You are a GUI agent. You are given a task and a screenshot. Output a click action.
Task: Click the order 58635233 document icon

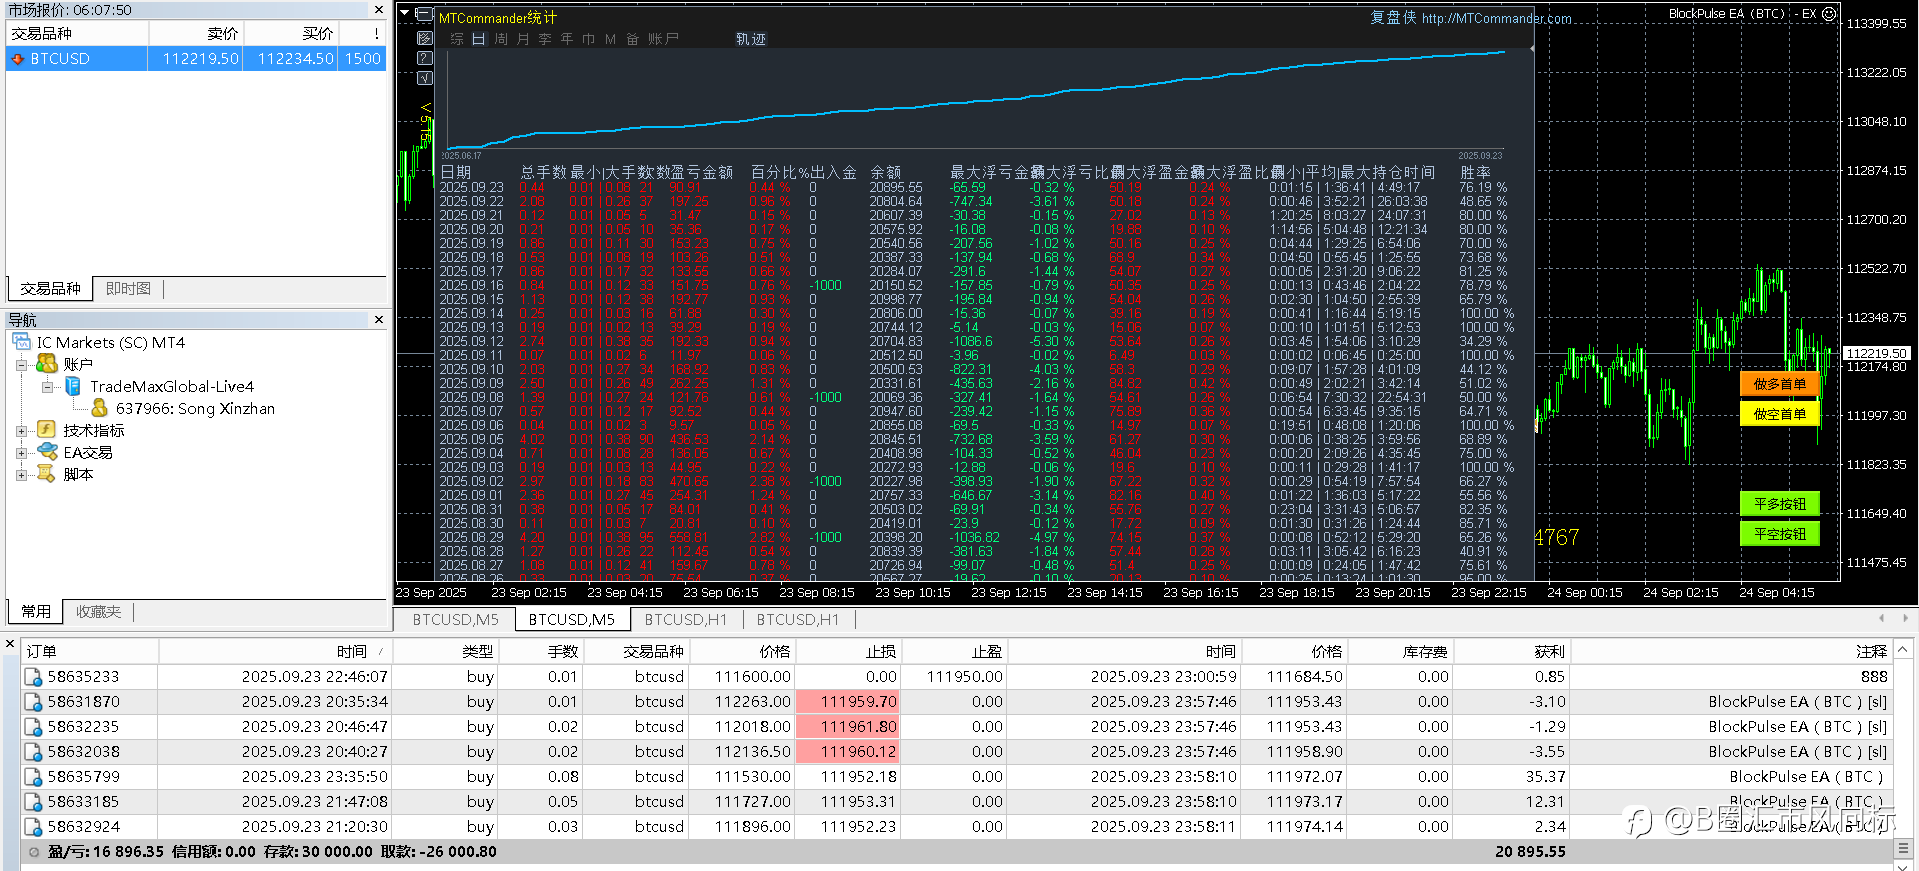point(33,677)
